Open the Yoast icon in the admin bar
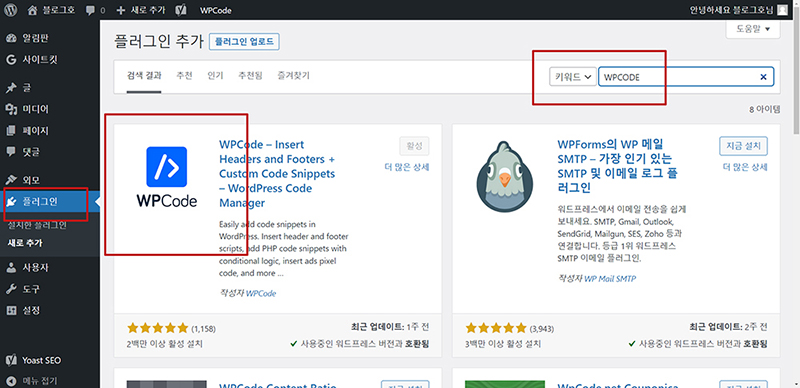 click(x=180, y=10)
